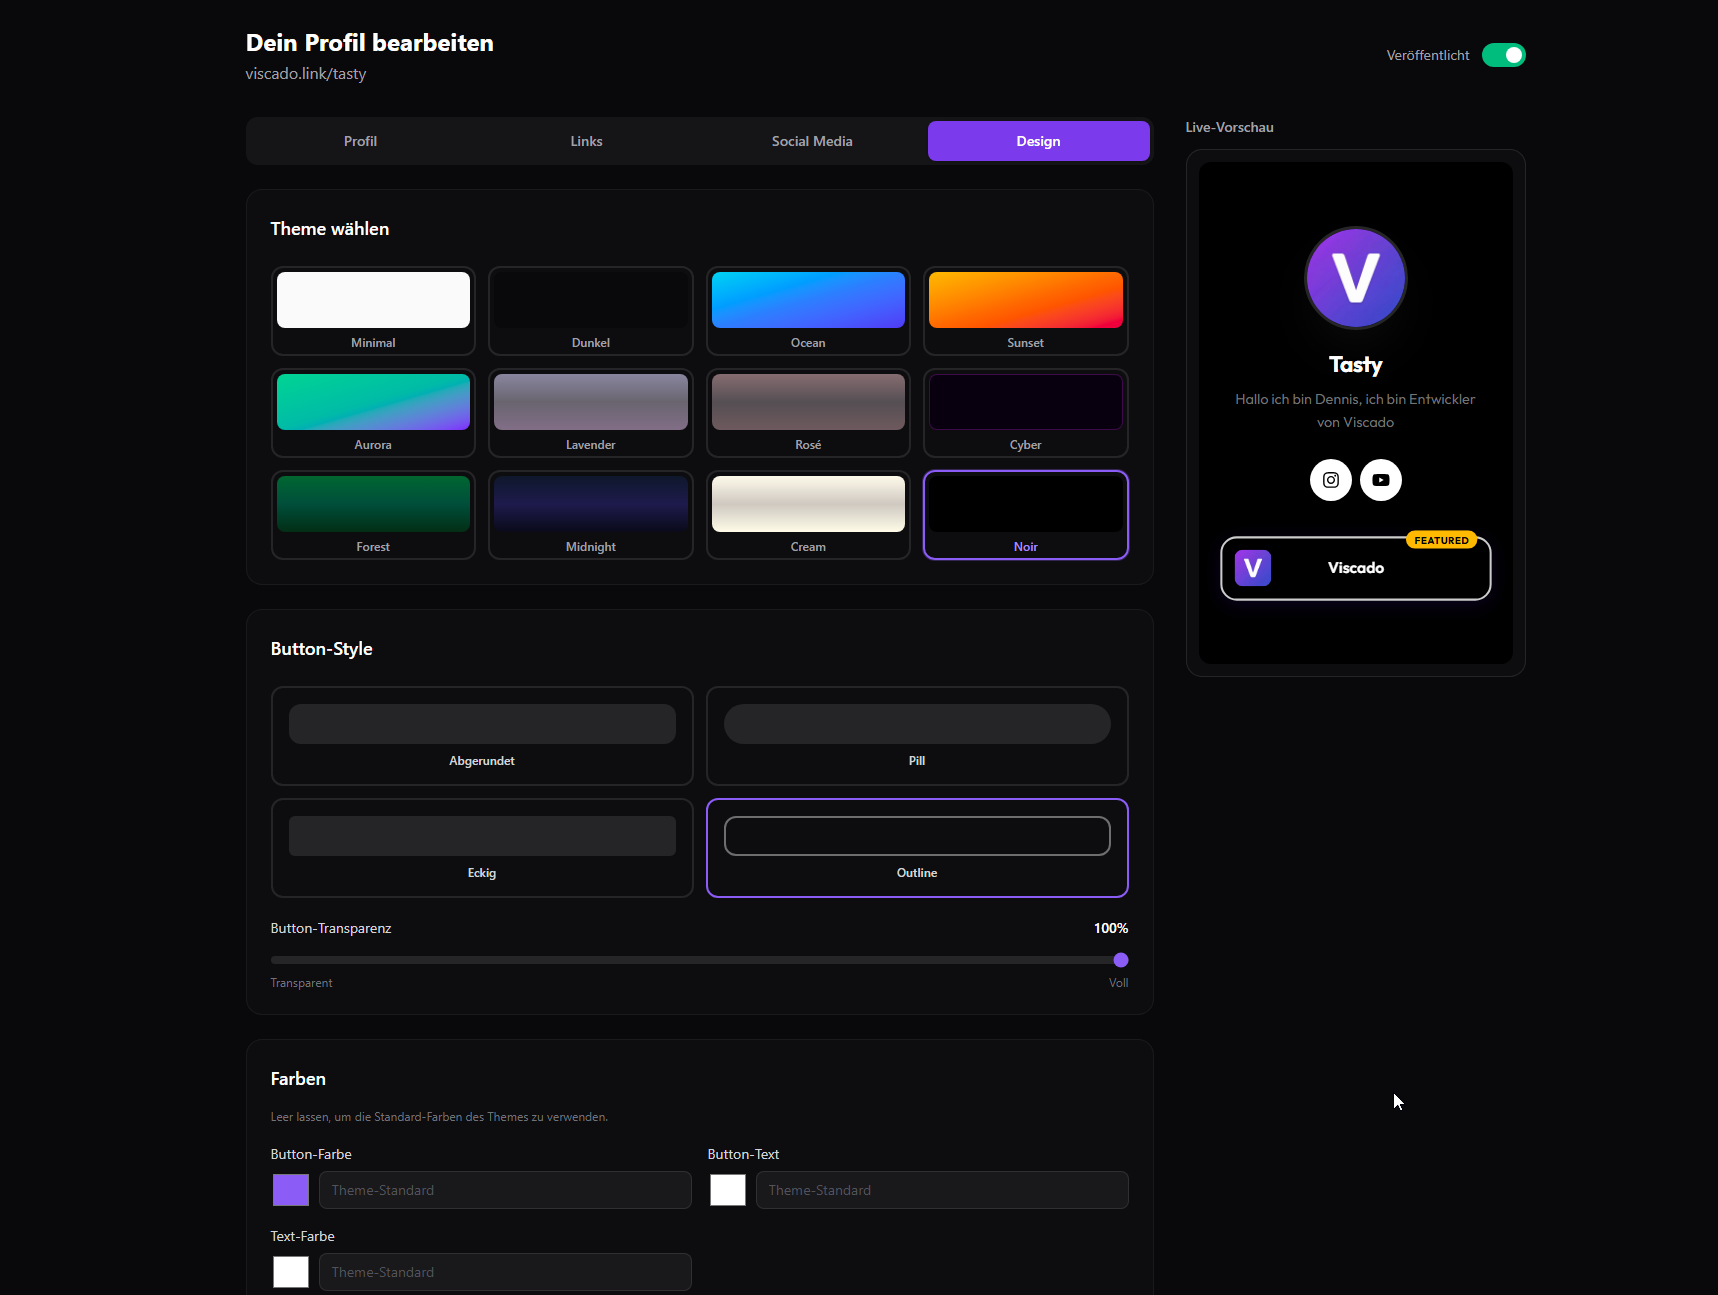Select the Pill button style
The height and width of the screenshot is (1295, 1718).
pos(916,736)
